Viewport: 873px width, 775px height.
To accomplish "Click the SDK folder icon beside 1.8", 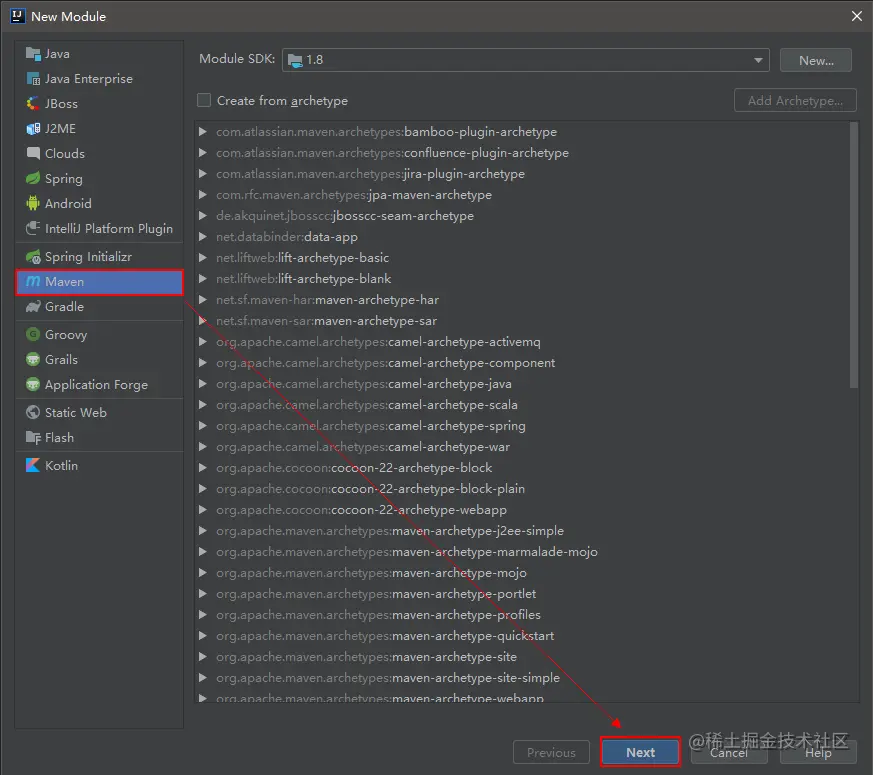I will [x=296, y=60].
